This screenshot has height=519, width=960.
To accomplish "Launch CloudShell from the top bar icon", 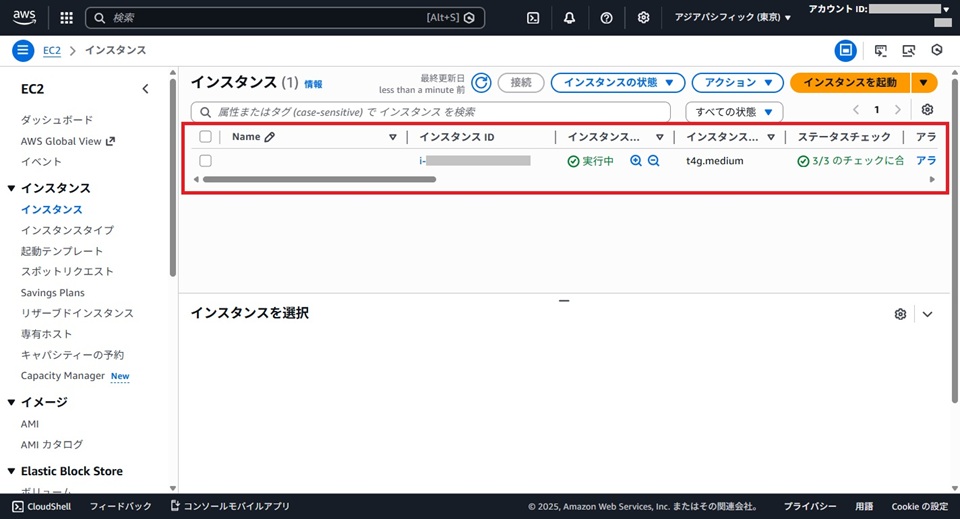I will pos(534,18).
